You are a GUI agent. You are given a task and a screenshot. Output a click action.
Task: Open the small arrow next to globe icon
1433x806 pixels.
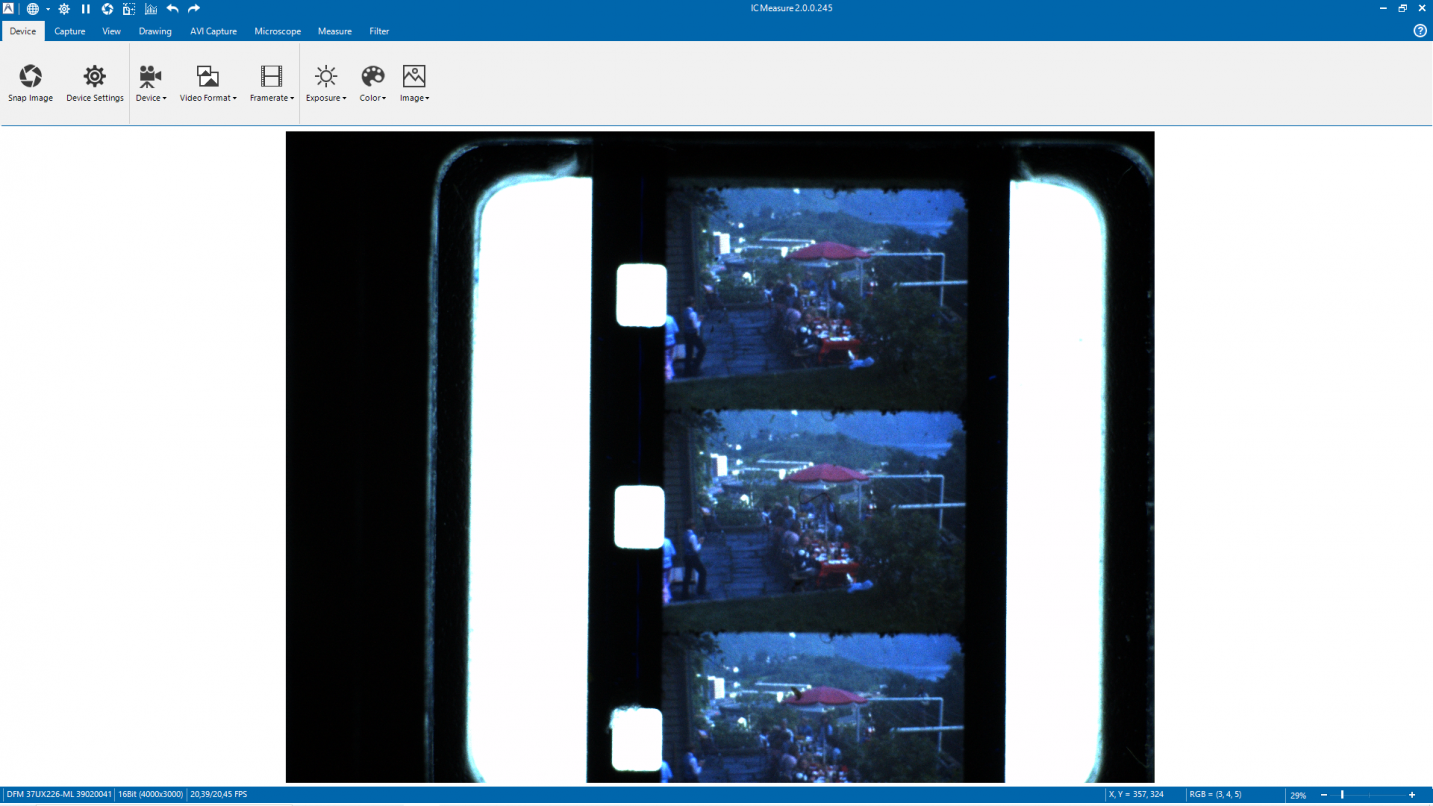coord(47,9)
